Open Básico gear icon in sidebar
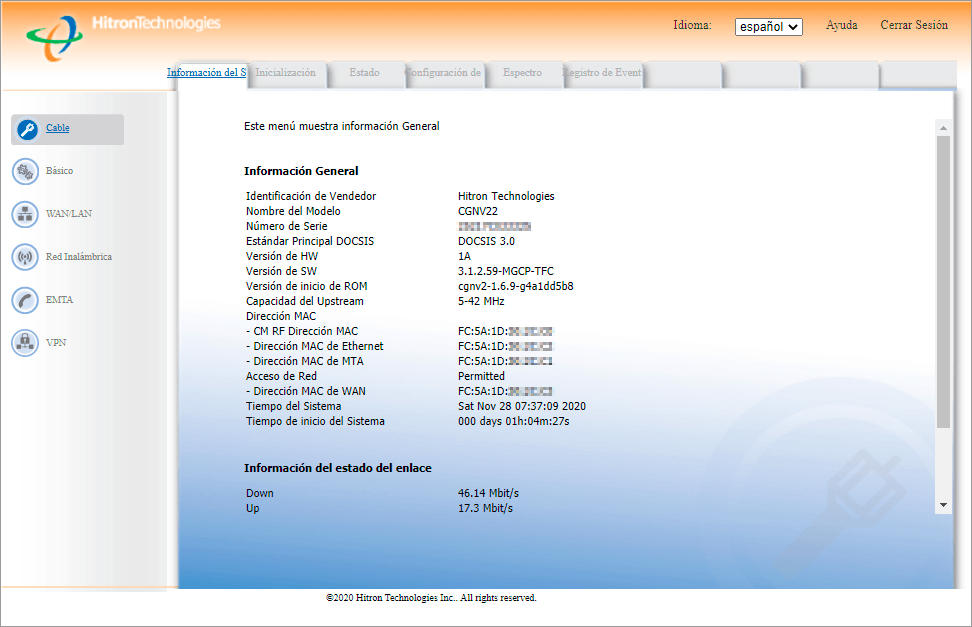Viewport: 972px width, 627px height. (x=25, y=171)
